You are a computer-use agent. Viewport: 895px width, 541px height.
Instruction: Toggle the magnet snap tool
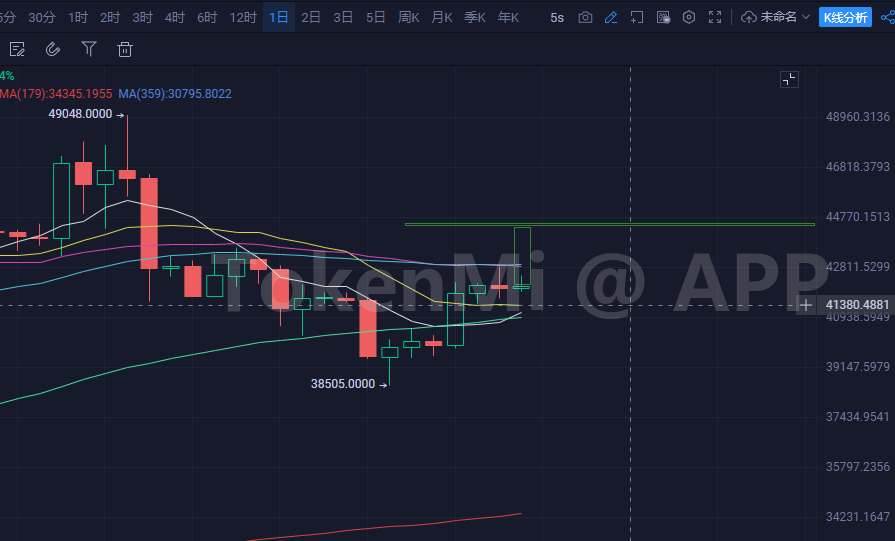pyautogui.click(x=53, y=49)
